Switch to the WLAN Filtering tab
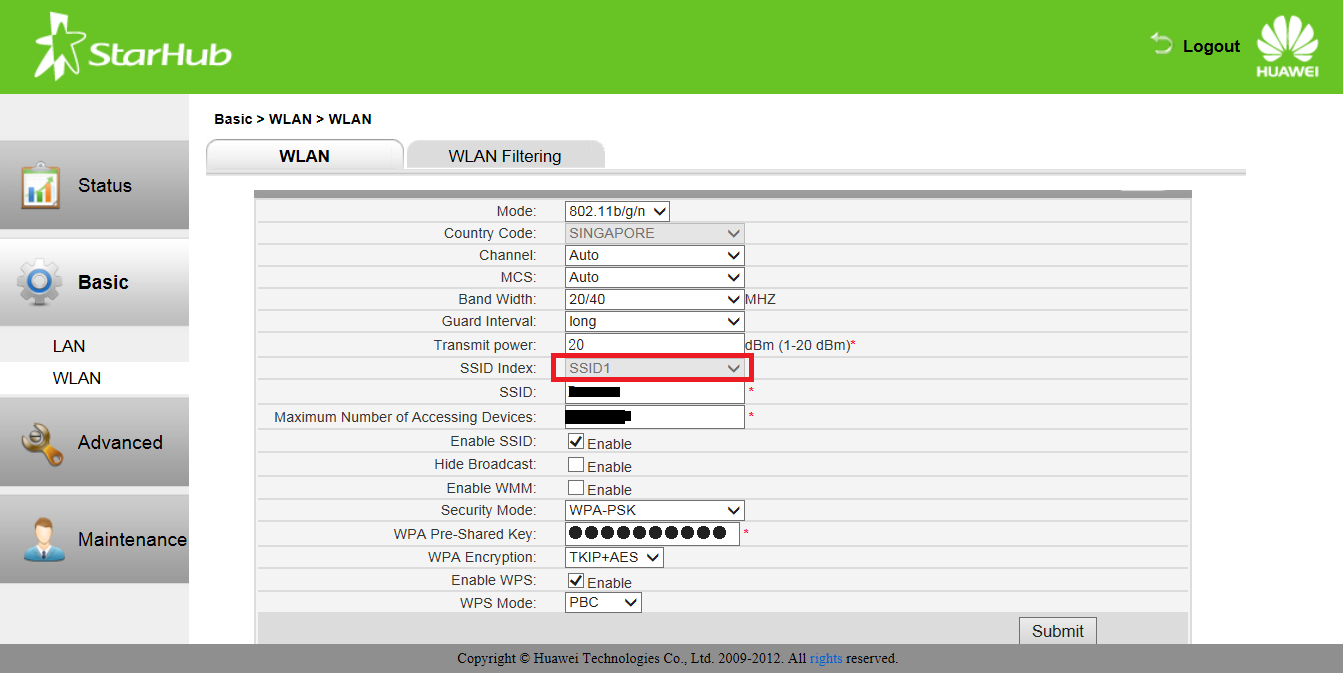Viewport: 1343px width, 673px height. (x=505, y=156)
